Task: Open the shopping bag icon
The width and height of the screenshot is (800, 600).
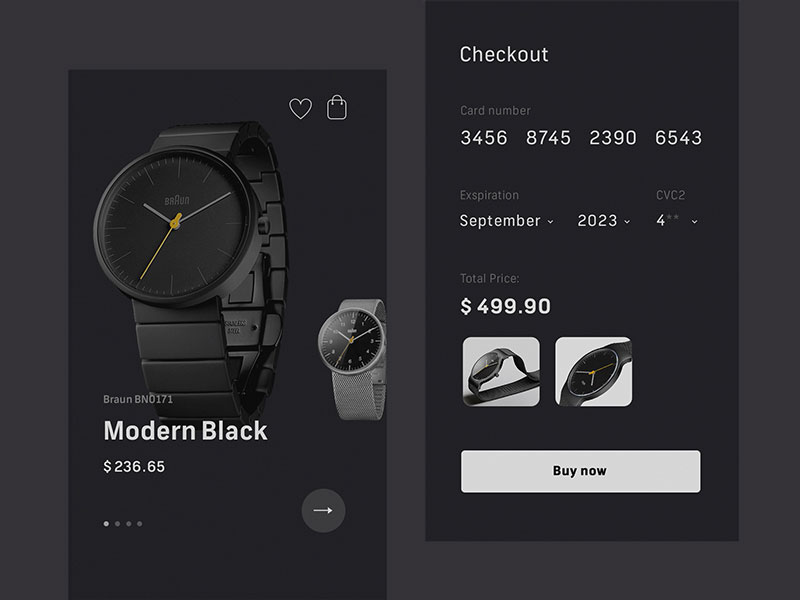Action: 338,108
